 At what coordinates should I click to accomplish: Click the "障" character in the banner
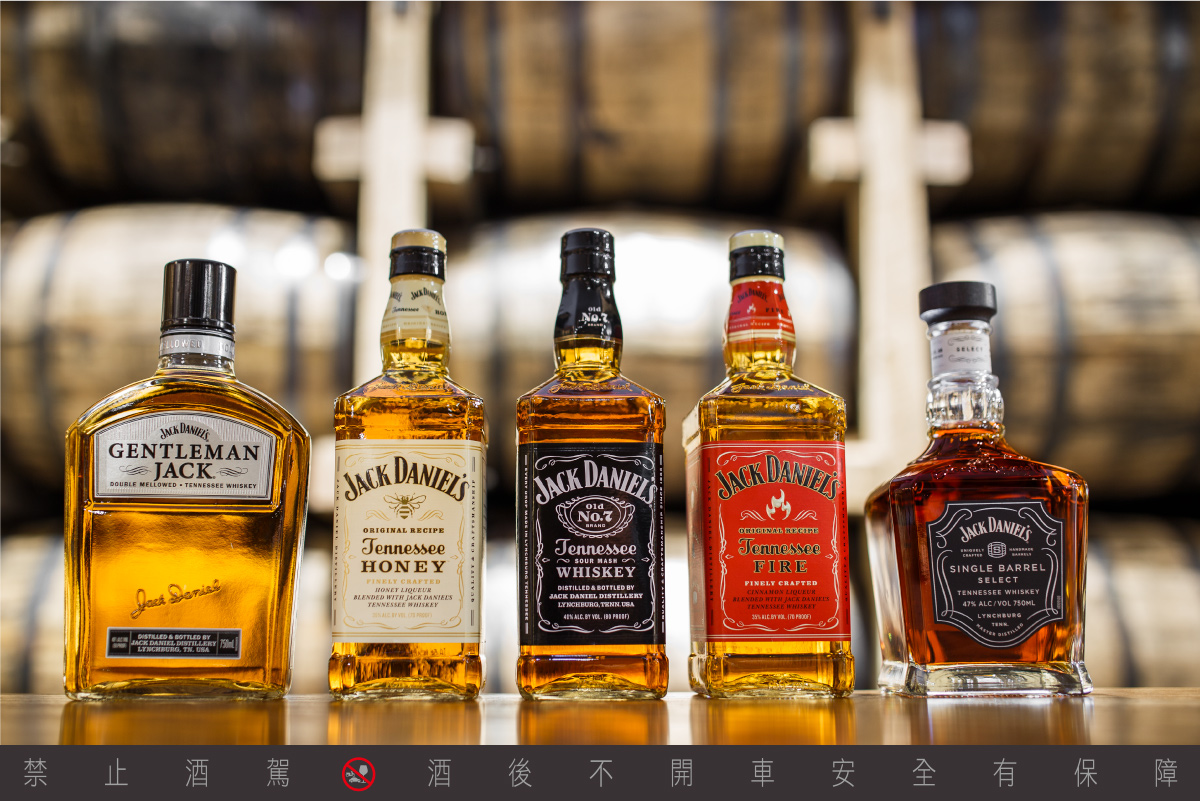click(1167, 773)
